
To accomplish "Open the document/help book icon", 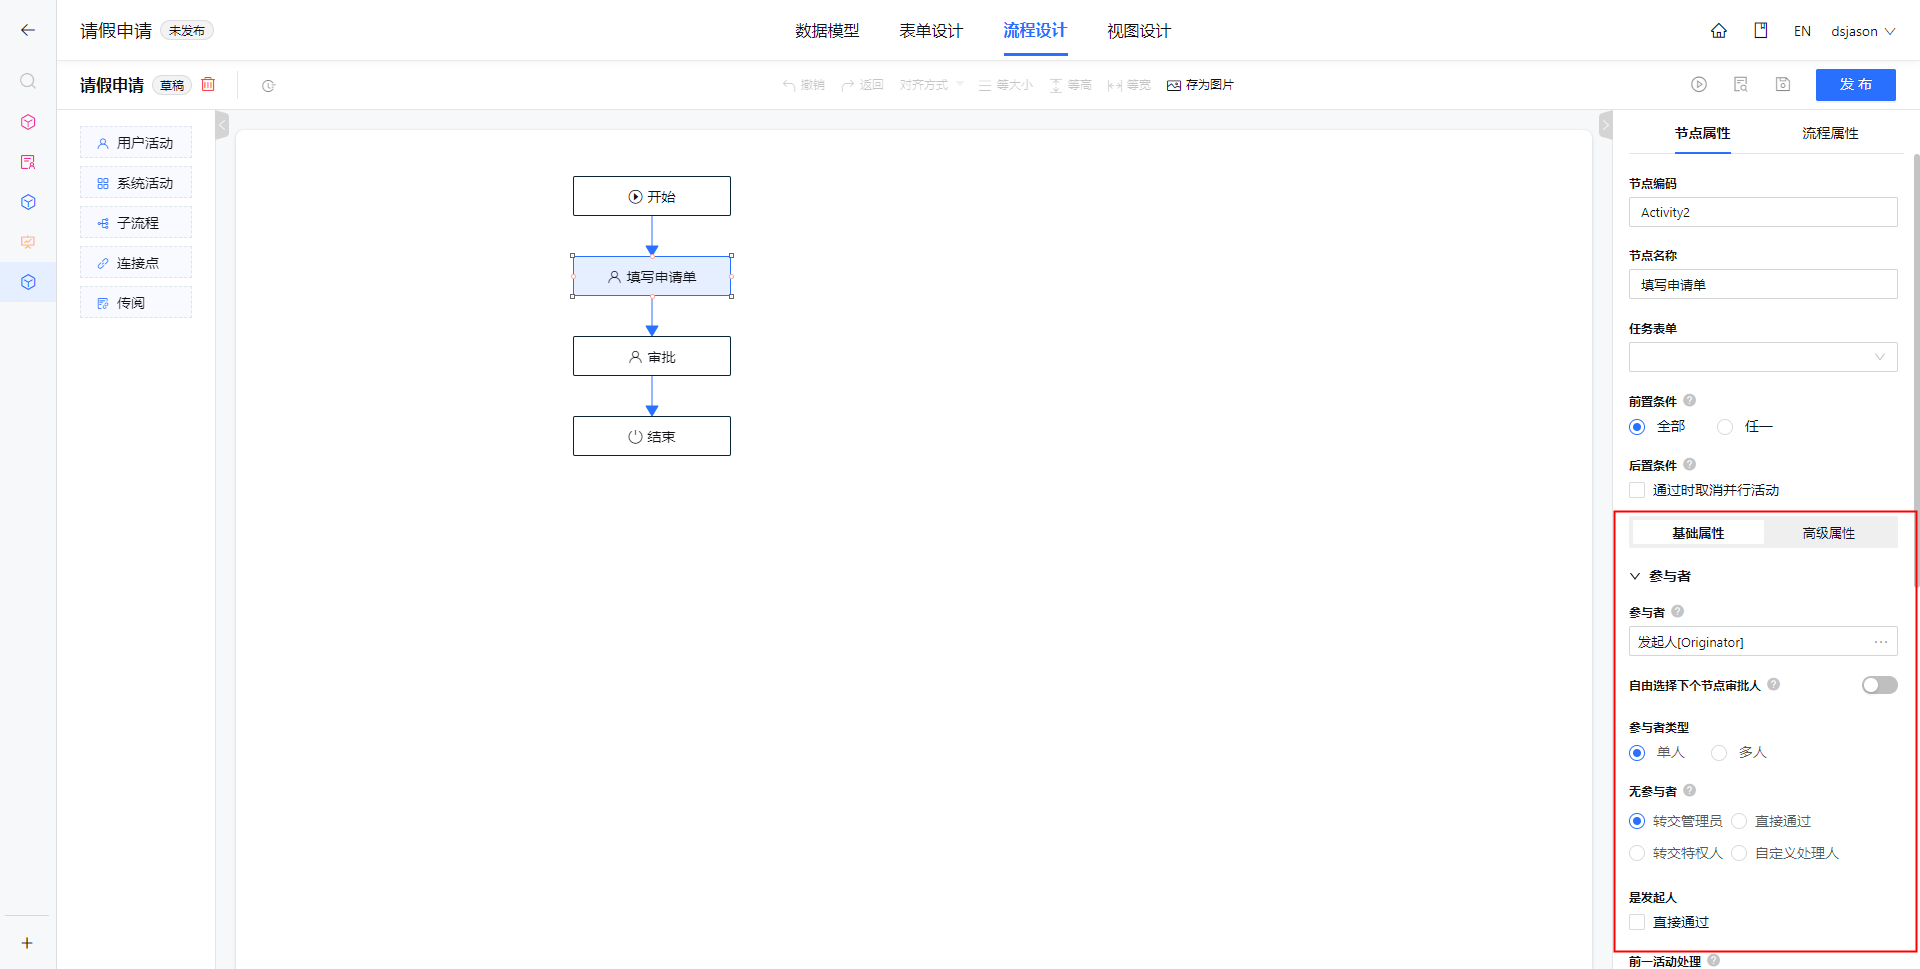I will [1761, 31].
